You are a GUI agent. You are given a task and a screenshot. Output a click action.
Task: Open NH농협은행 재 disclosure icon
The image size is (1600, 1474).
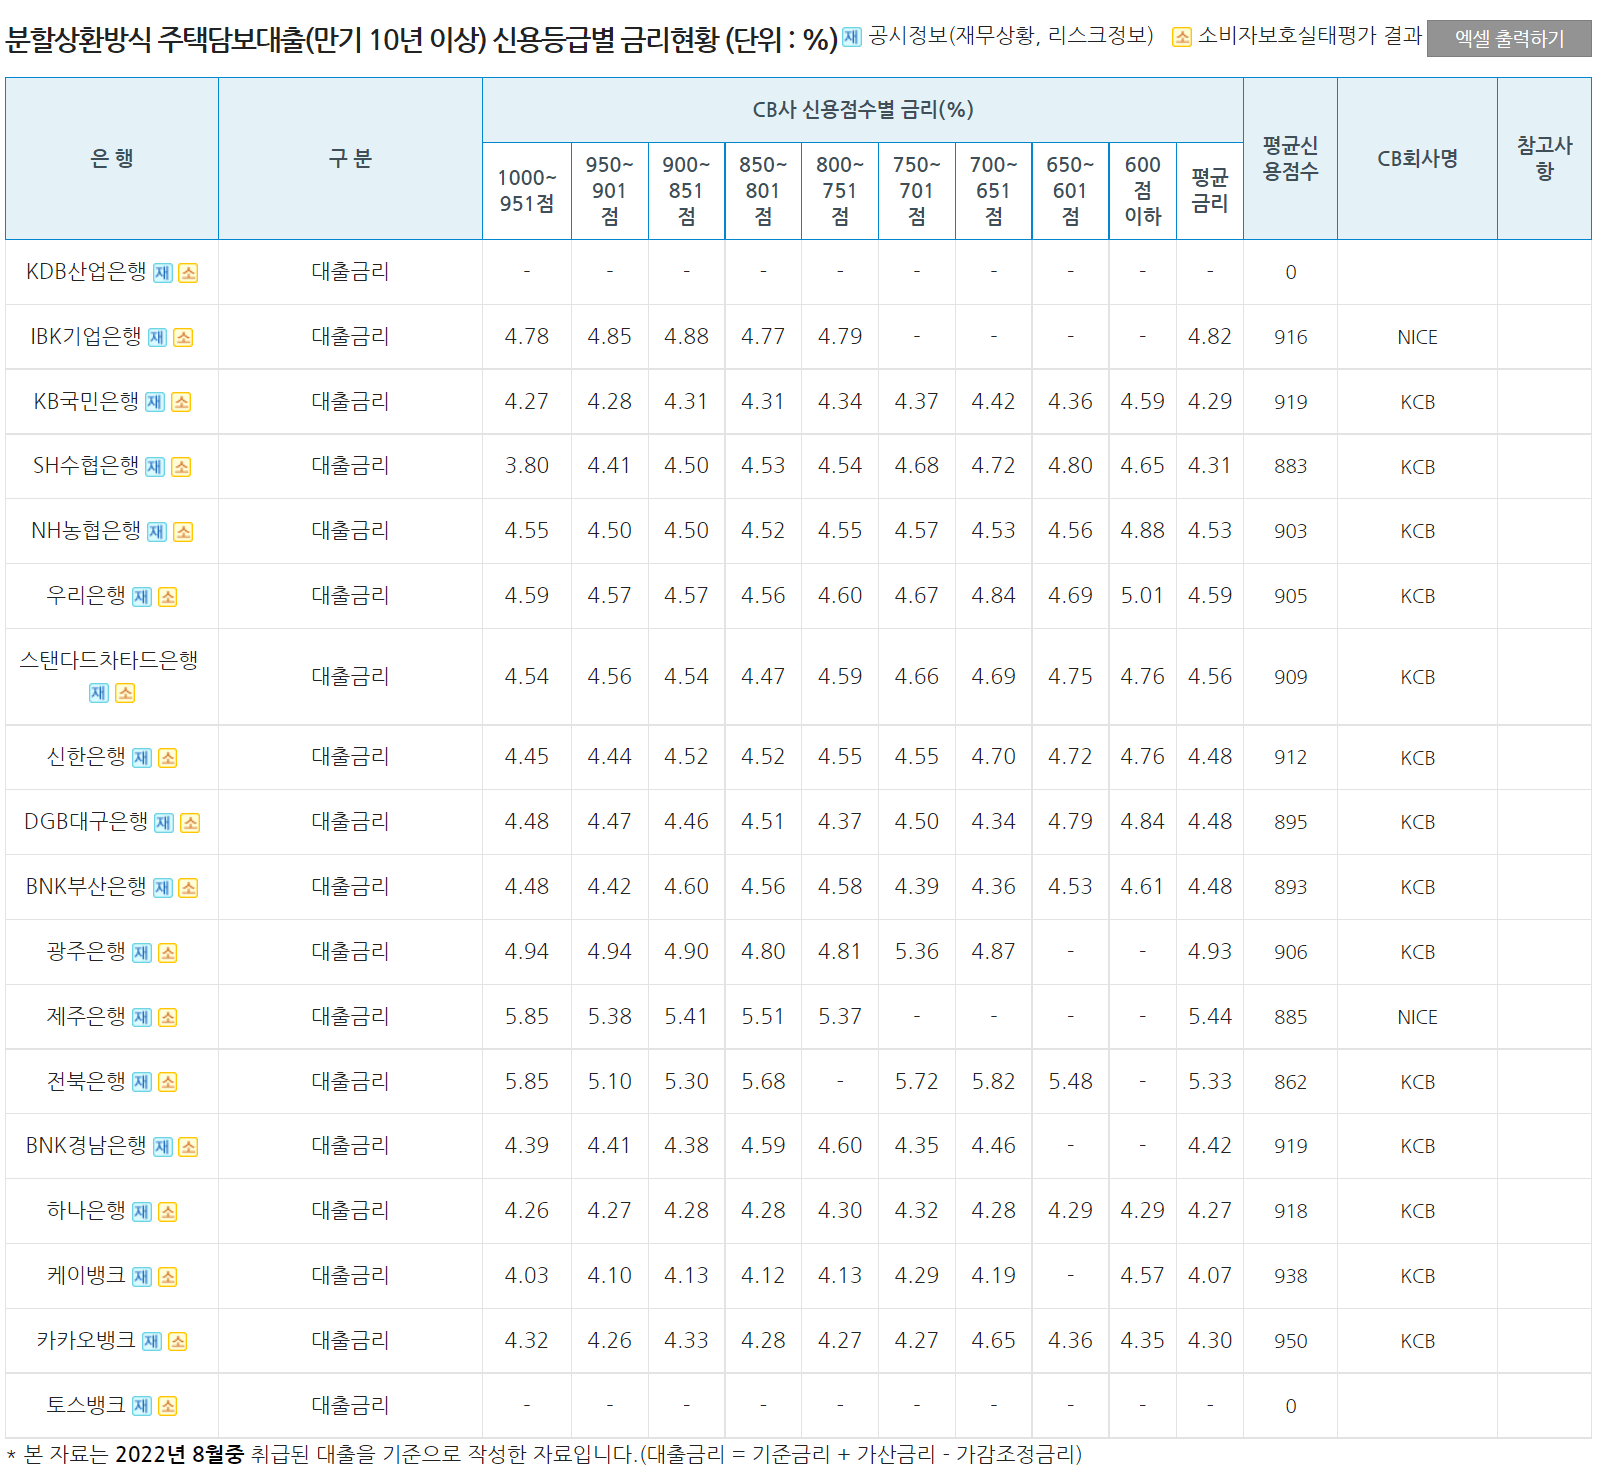(157, 532)
